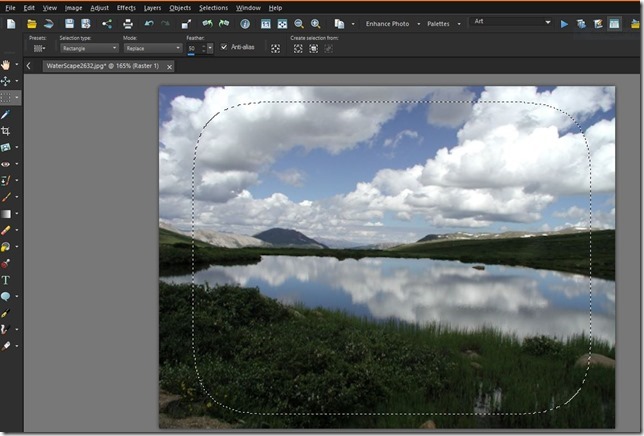The height and width of the screenshot is (436, 644).
Task: Select the Dropper tool
Action: point(6,115)
